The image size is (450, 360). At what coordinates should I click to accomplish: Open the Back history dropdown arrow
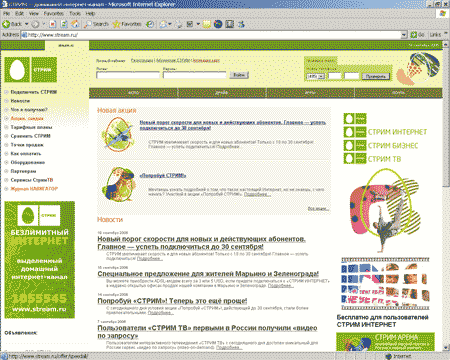point(27,24)
